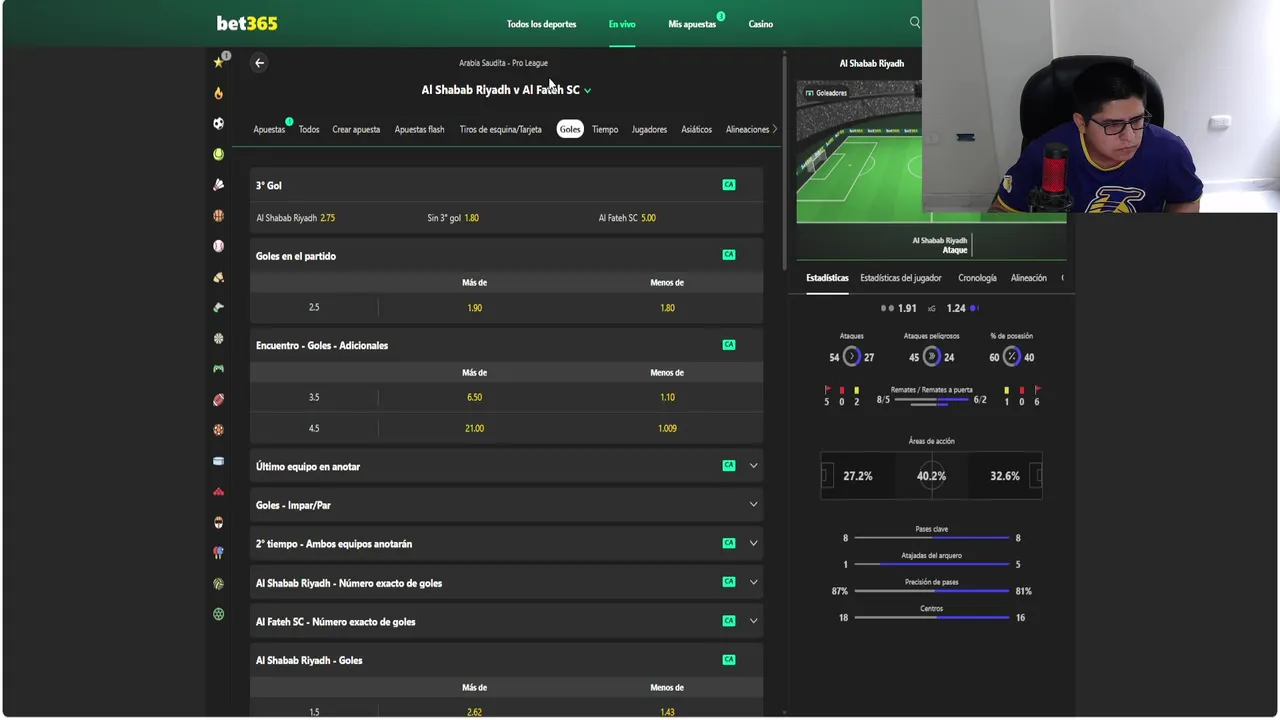Open the badminton shuttlecock sport icon

tap(218, 185)
